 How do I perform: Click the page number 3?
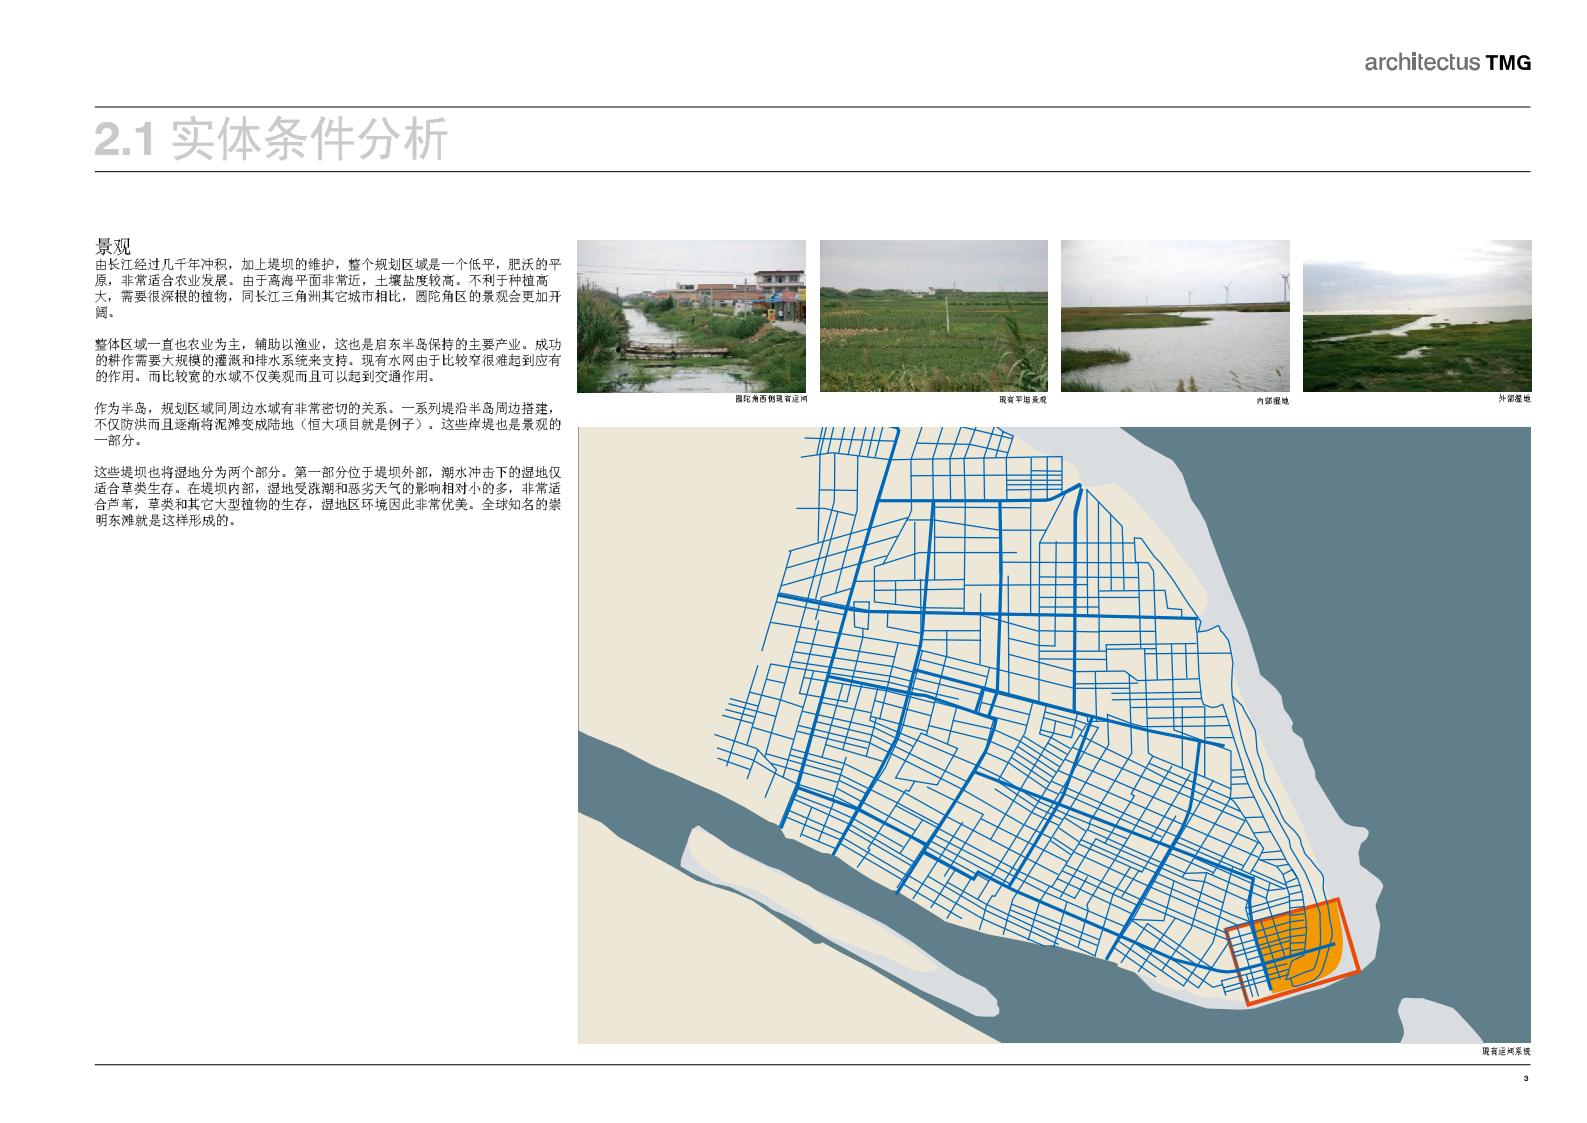tap(1526, 1079)
